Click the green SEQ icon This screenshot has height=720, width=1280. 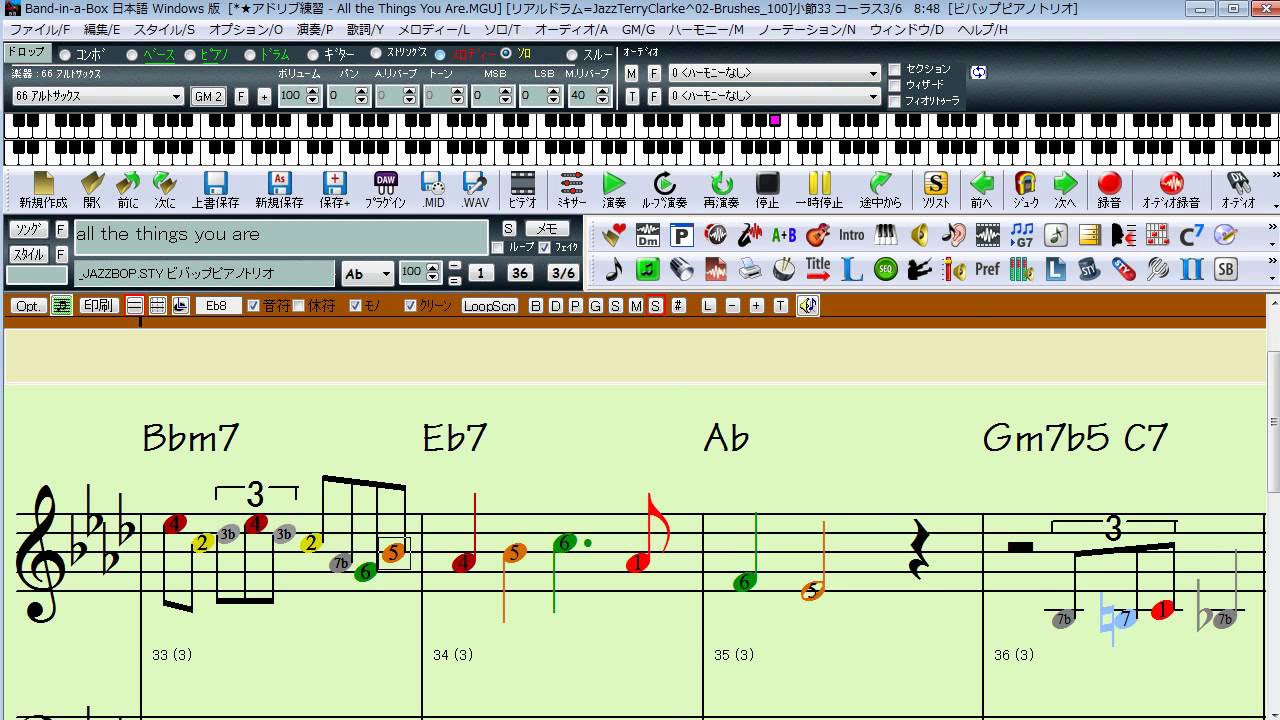[886, 269]
